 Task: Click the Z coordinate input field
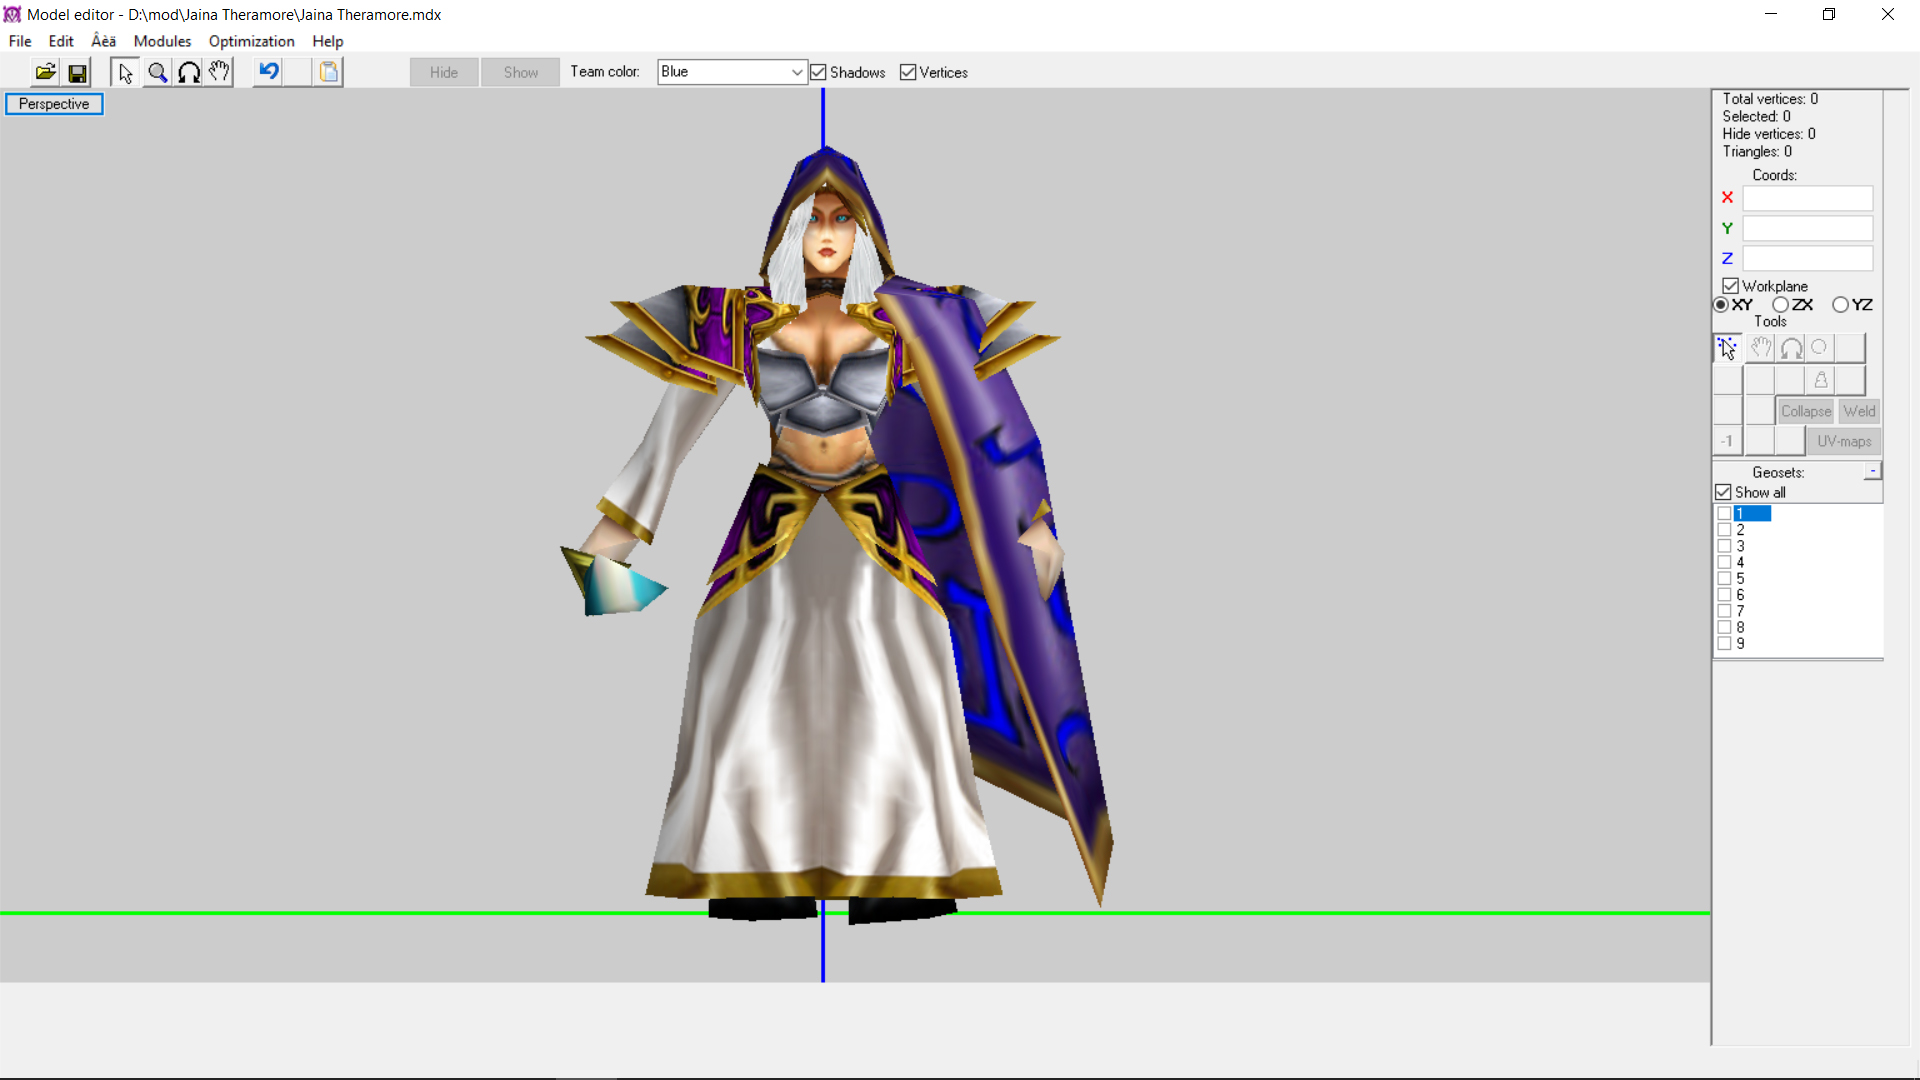click(x=1807, y=258)
